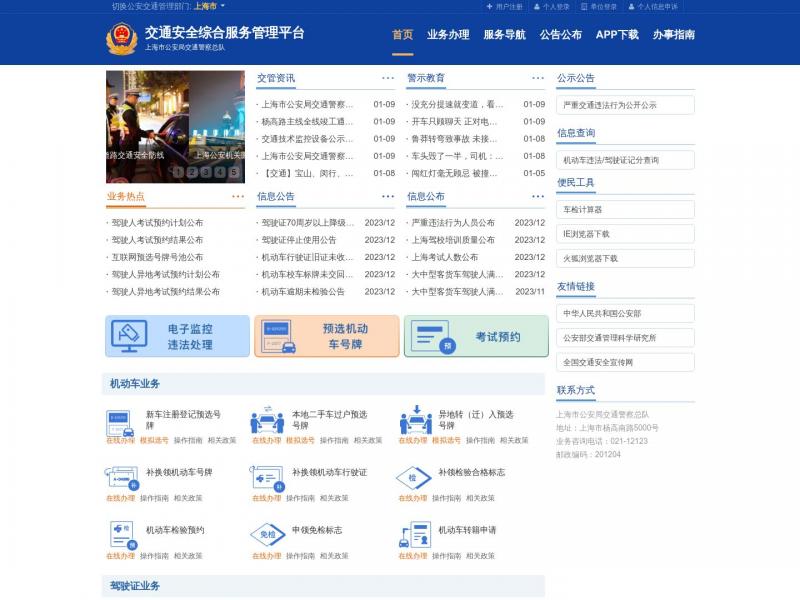Screen dimensions: 800x600
Task: Open 驾驶证停止使用公告
Action: point(299,240)
